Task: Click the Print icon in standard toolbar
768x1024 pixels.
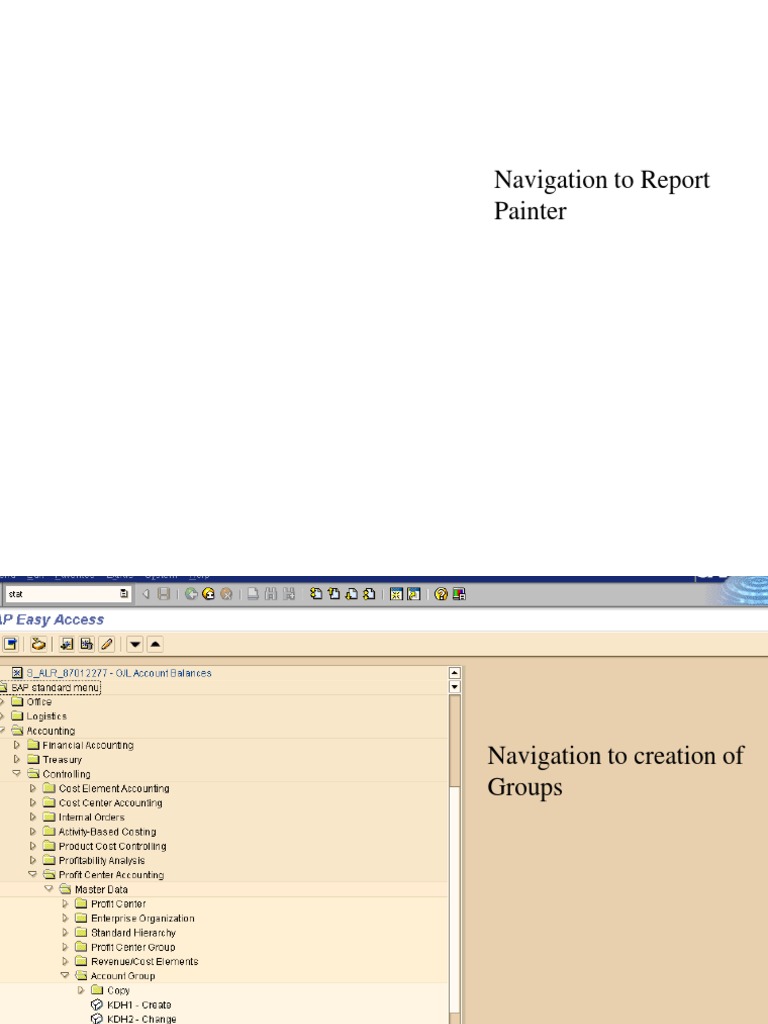Action: [253, 594]
